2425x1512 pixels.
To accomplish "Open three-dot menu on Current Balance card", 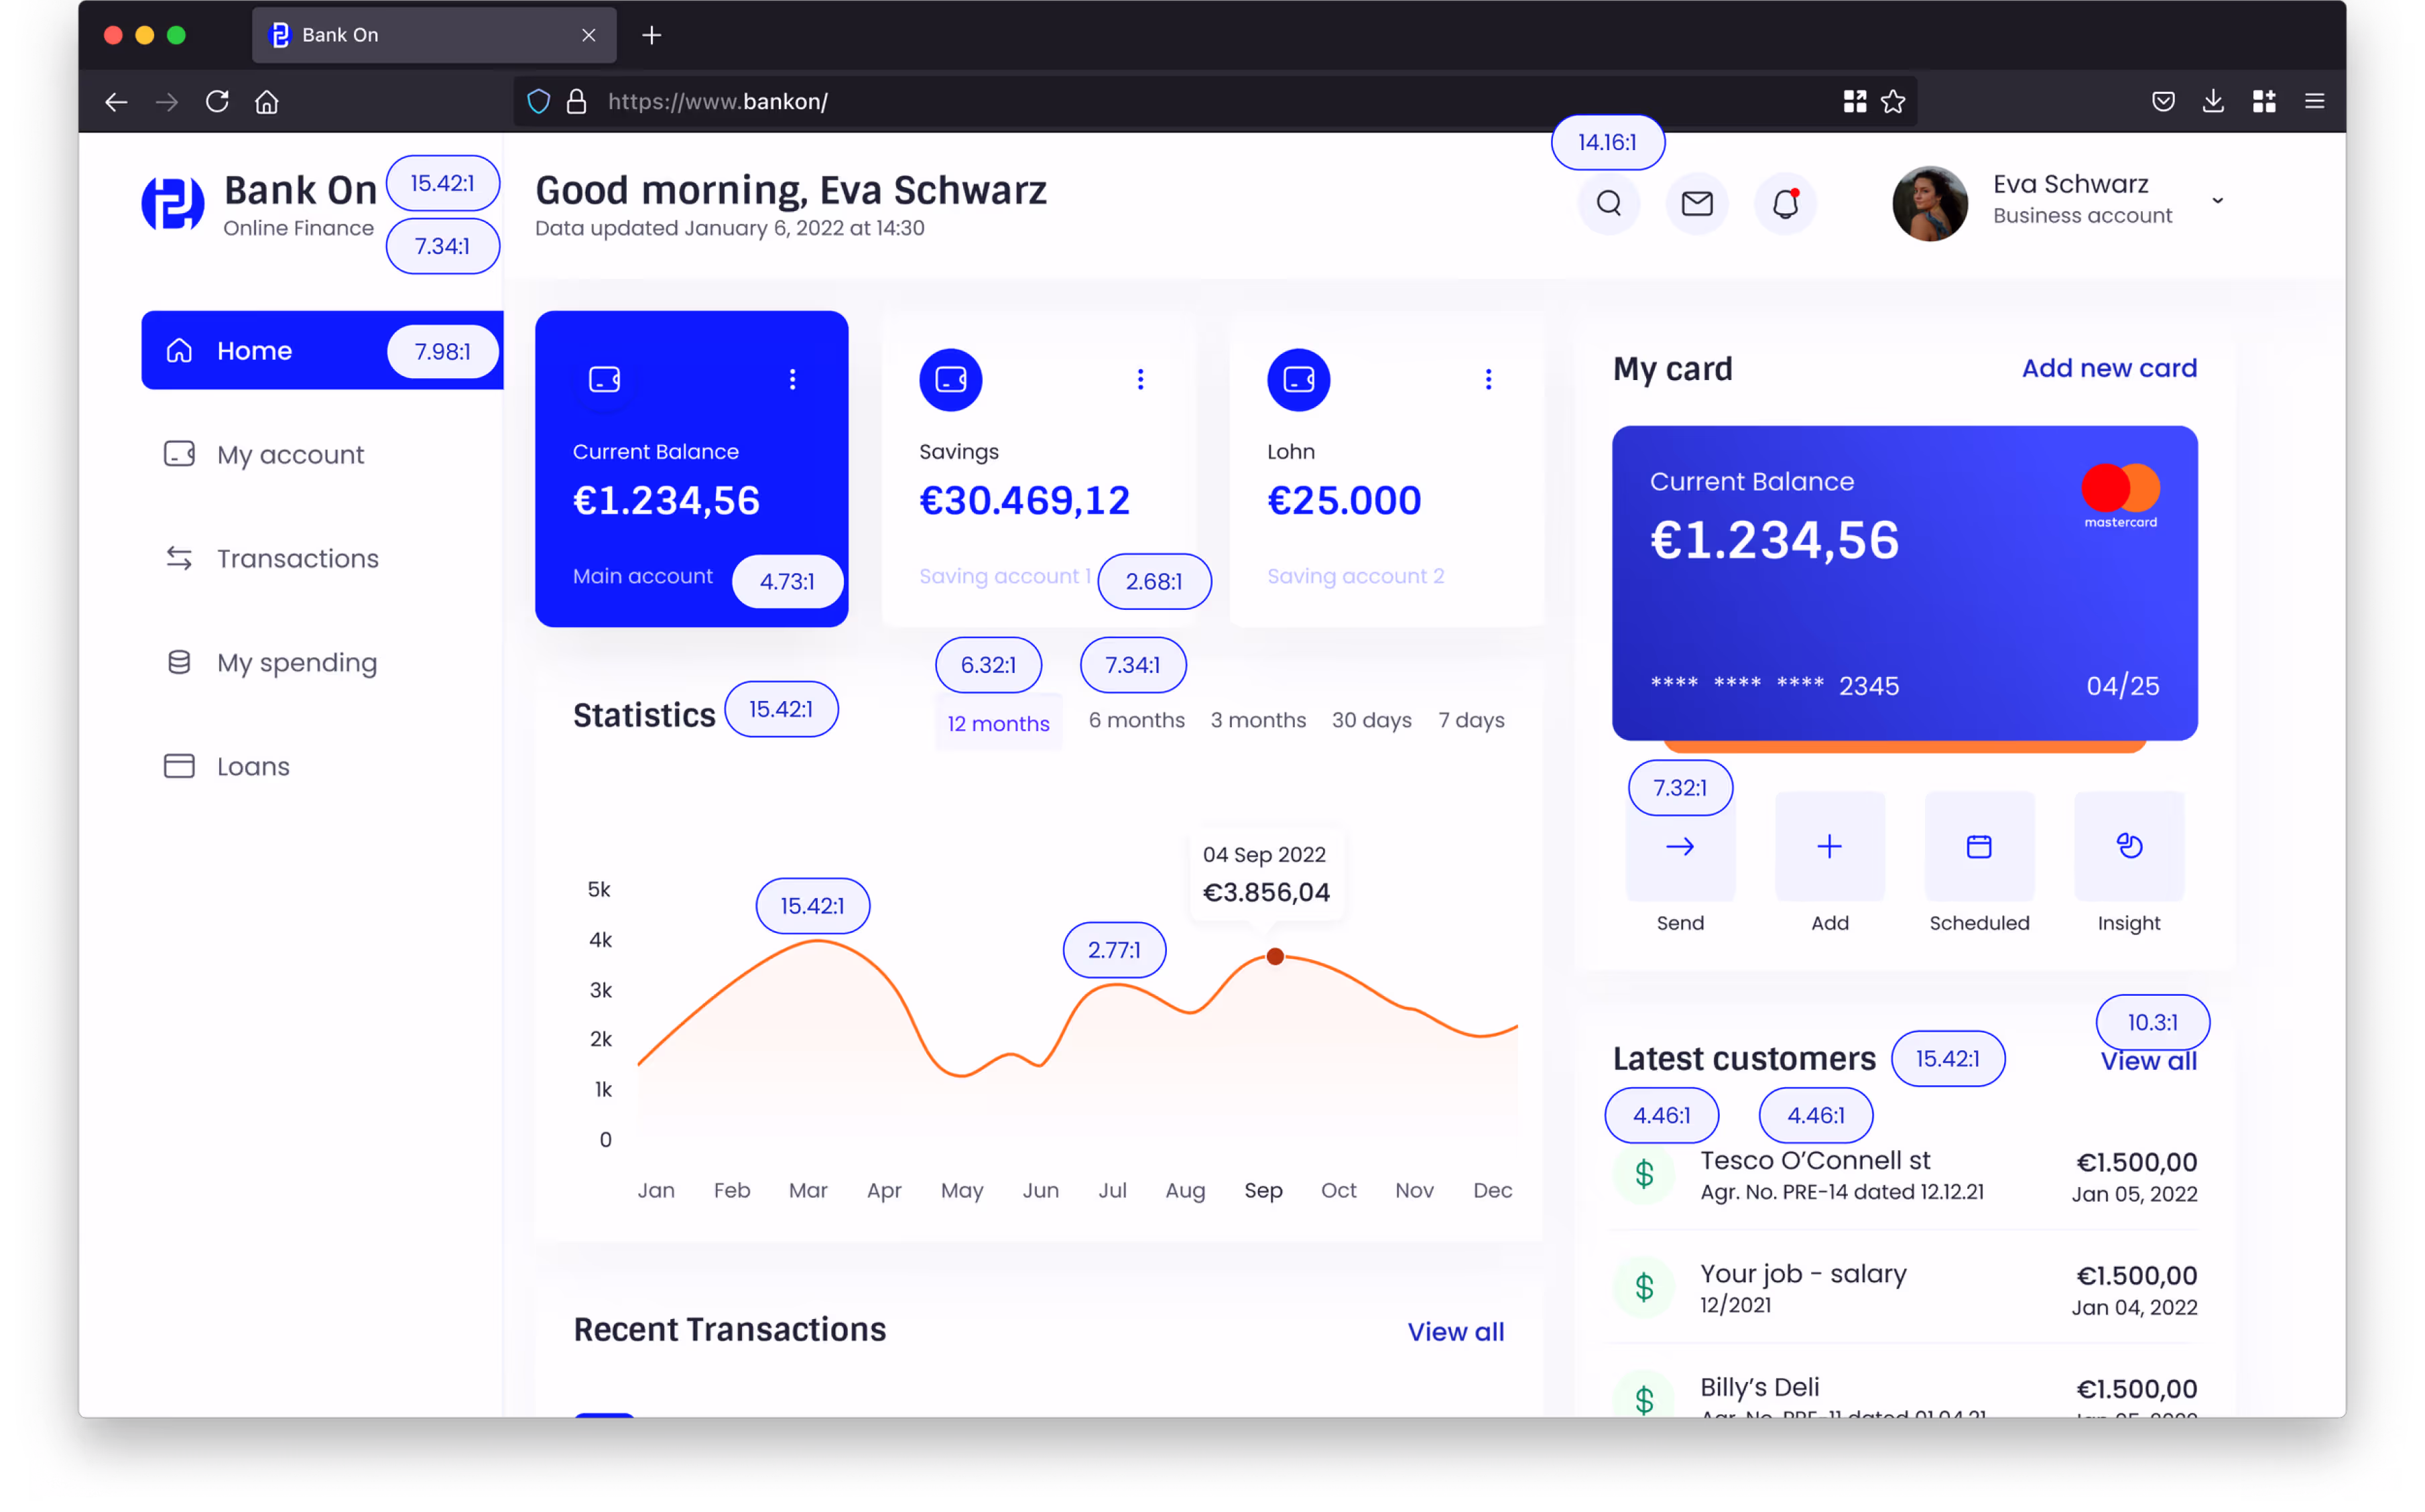I will pyautogui.click(x=792, y=379).
